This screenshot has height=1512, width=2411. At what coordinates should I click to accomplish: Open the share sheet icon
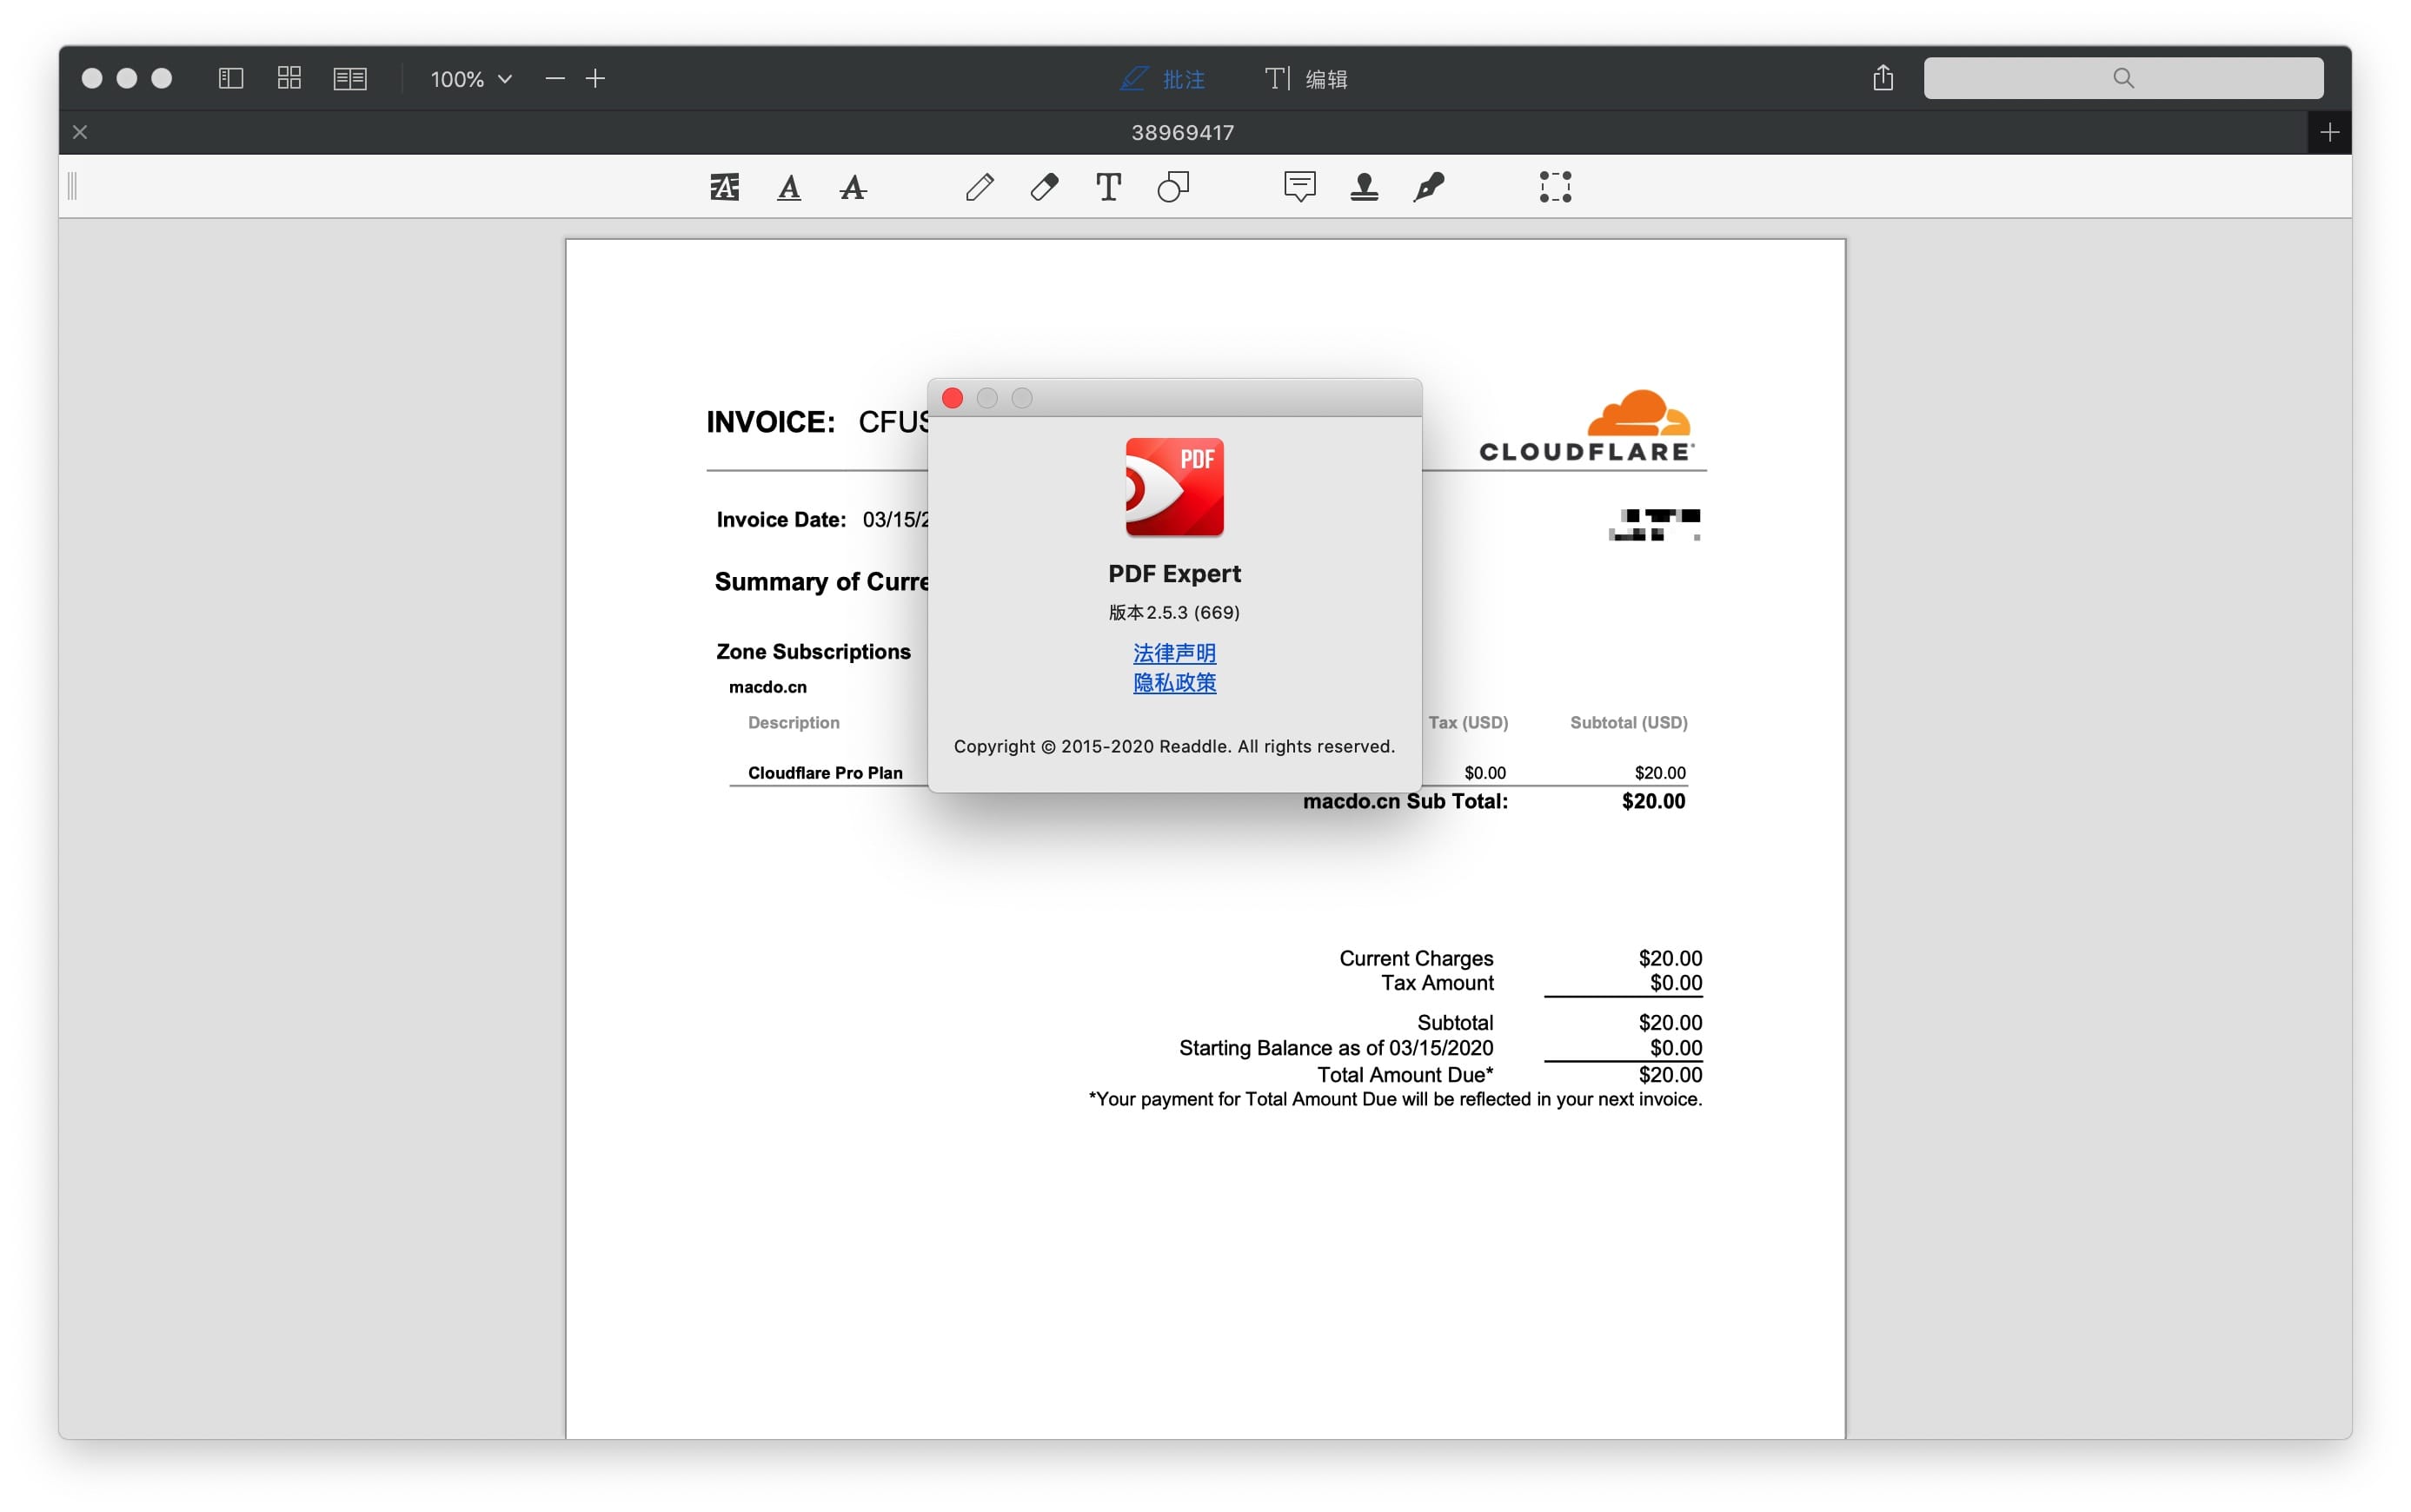[x=1883, y=78]
